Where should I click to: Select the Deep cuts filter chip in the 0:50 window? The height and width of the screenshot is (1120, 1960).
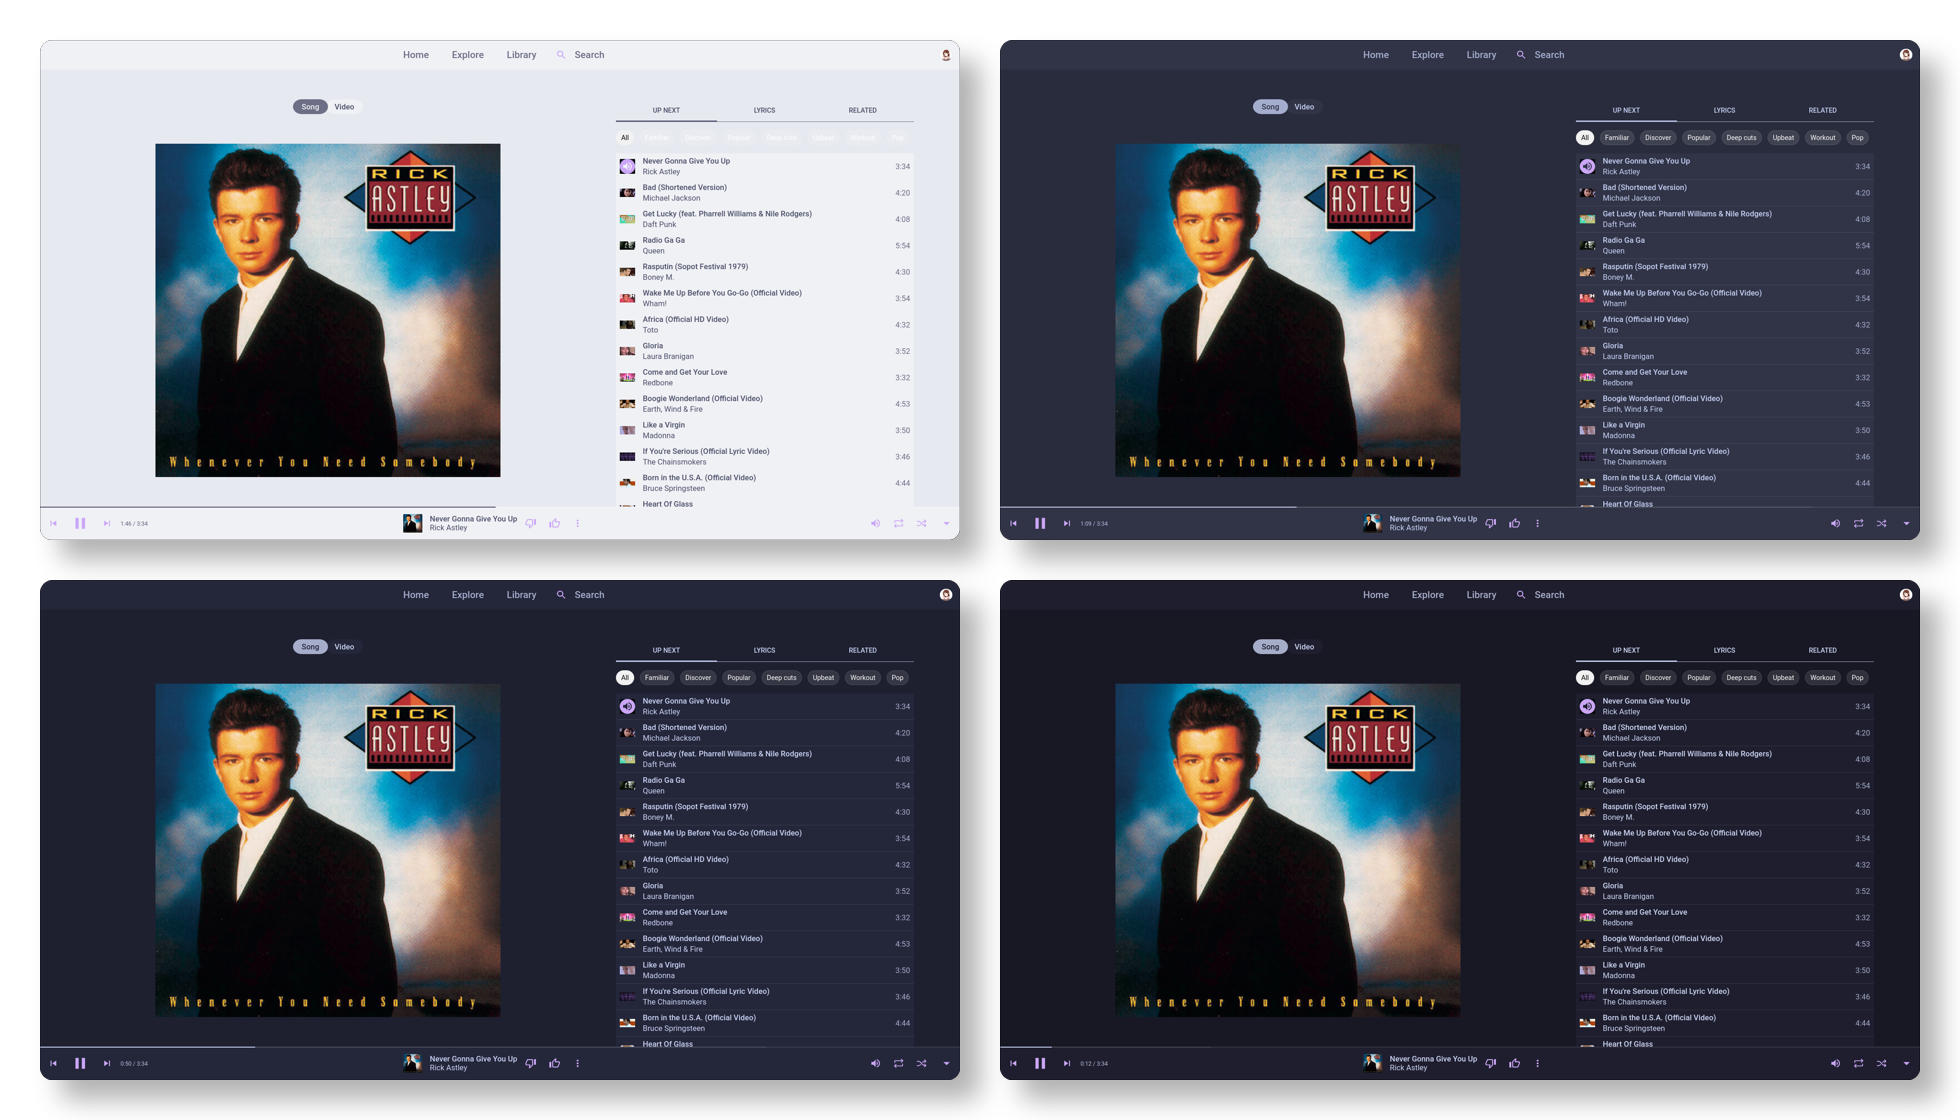click(x=781, y=678)
